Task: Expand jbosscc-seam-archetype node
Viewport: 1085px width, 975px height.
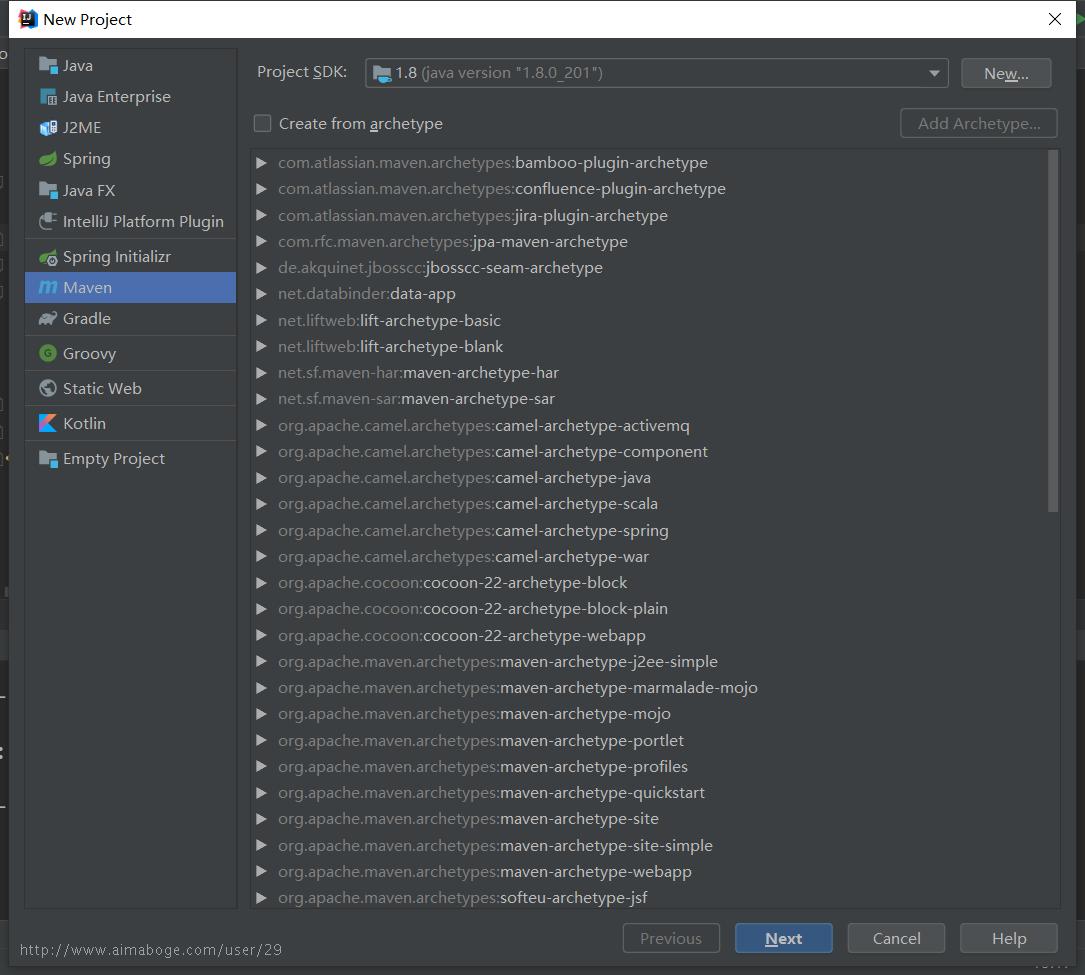Action: [261, 268]
